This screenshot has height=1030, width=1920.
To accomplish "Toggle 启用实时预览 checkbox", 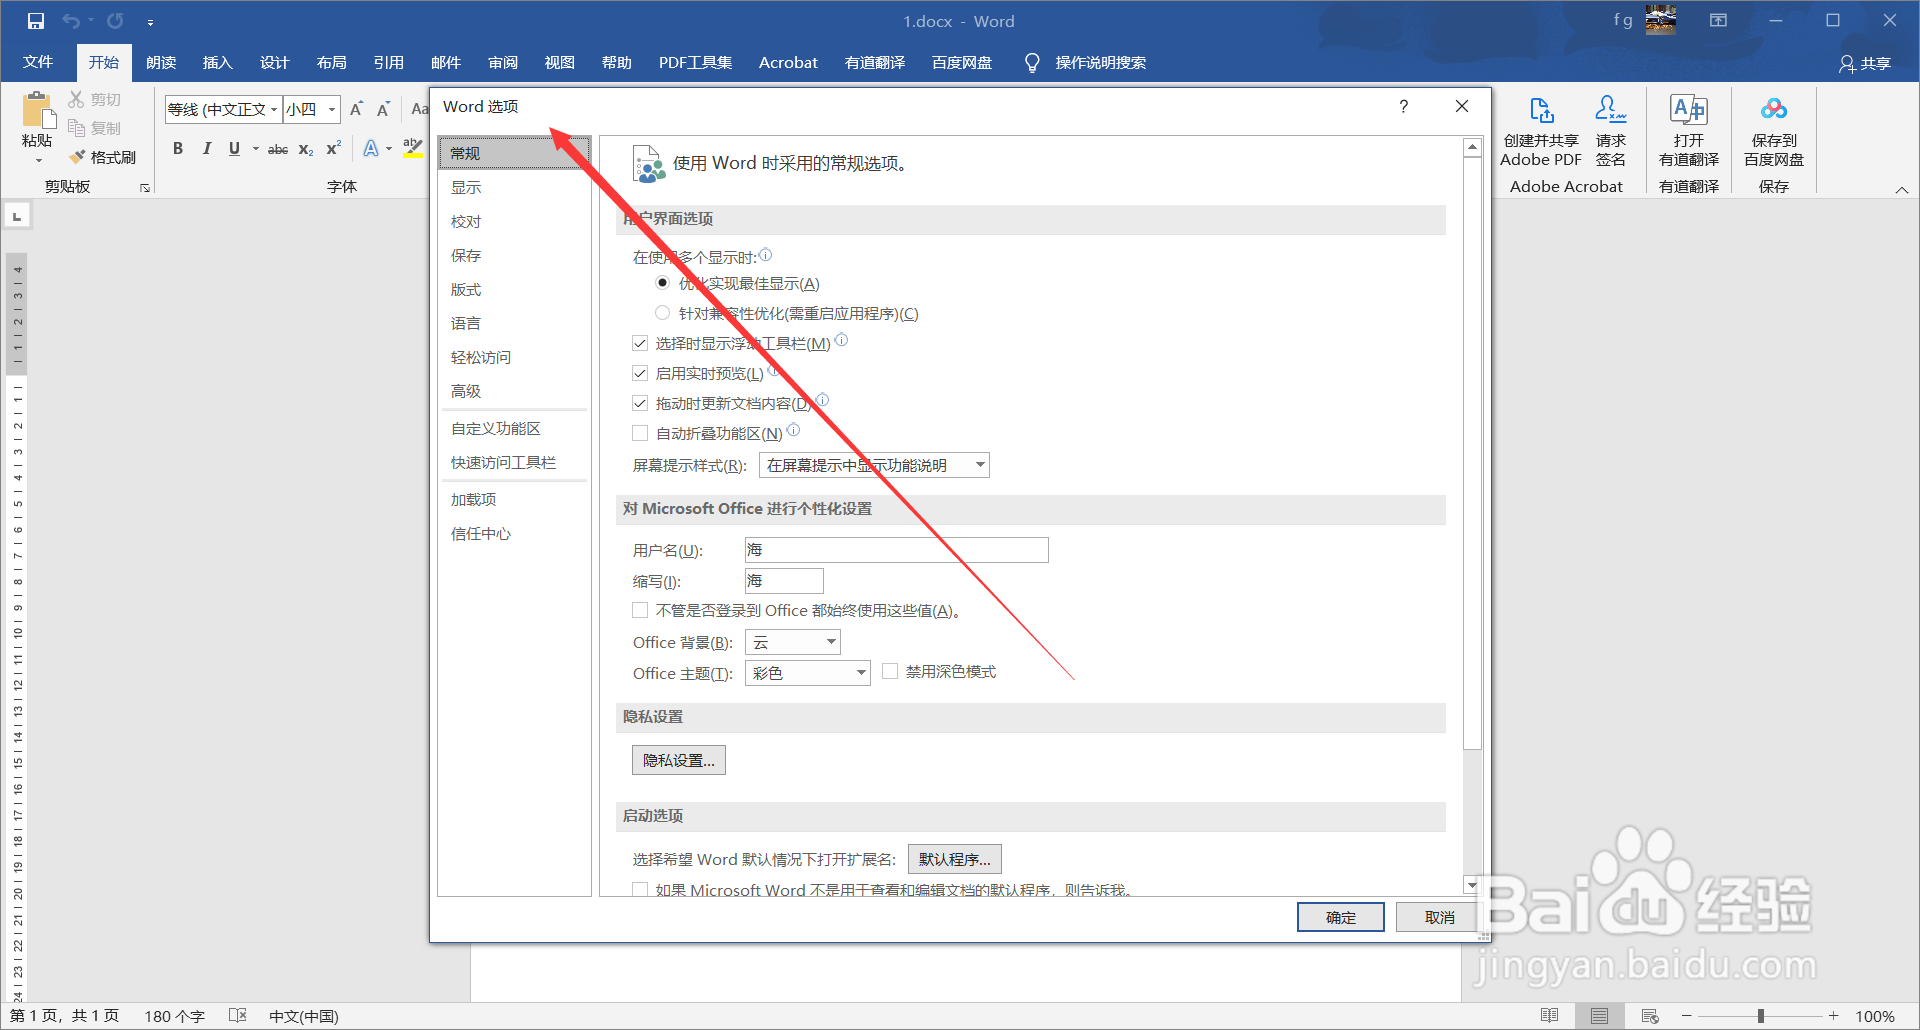I will [640, 373].
